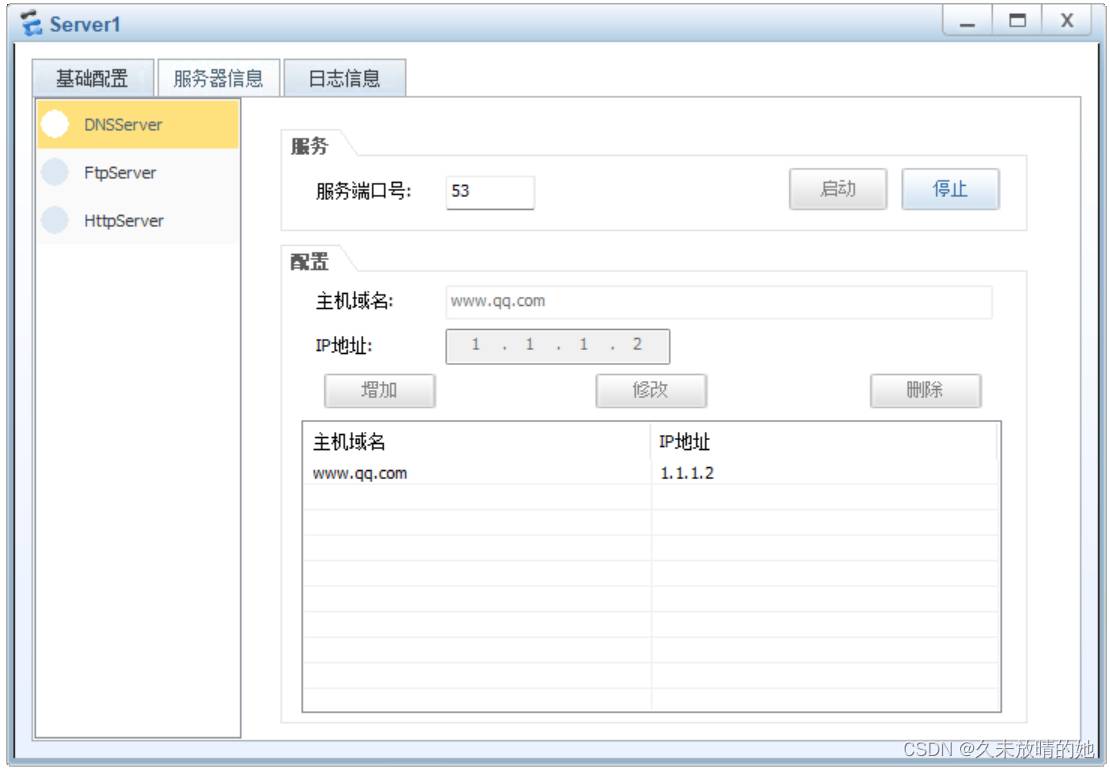Stop the DNS service with 停止
Viewport: 1110px width, 769px height.
pos(950,189)
